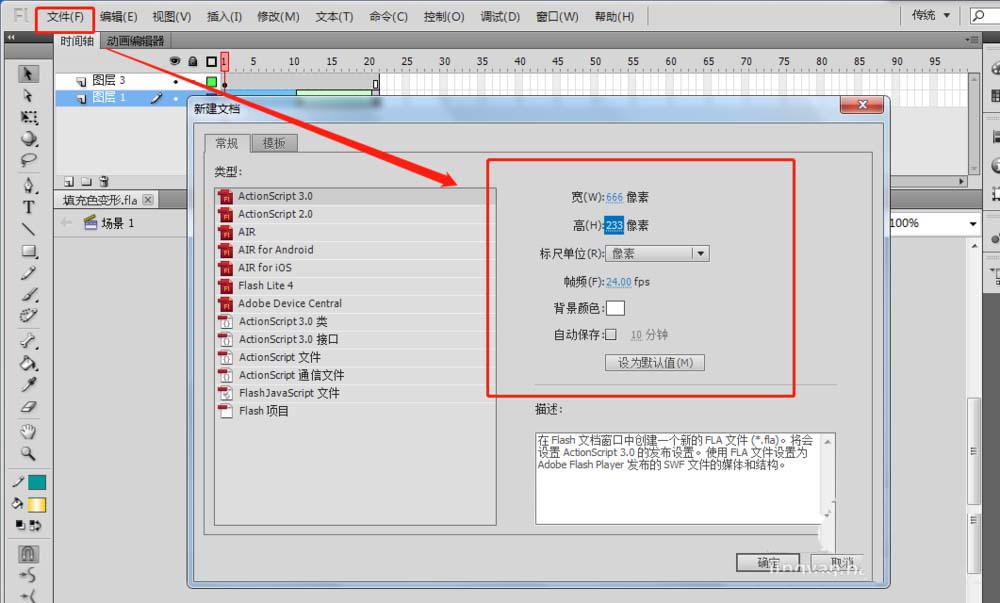Select the Zoom magnifier tool

point(28,453)
